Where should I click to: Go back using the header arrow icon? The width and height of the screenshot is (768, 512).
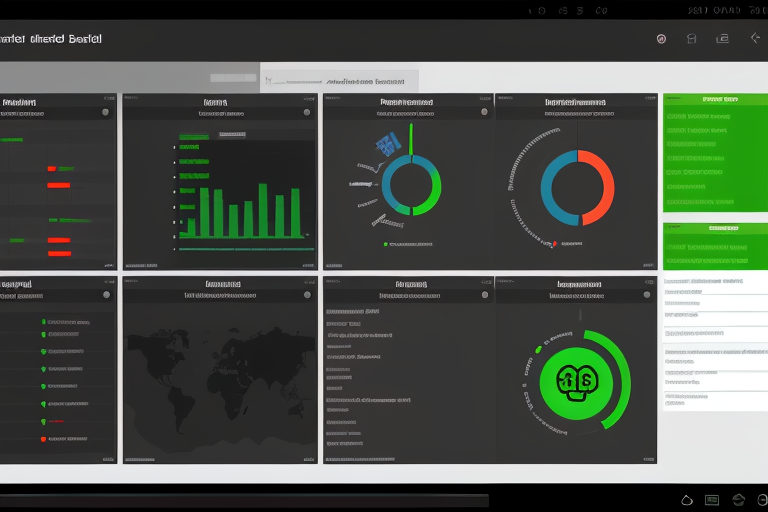(755, 39)
